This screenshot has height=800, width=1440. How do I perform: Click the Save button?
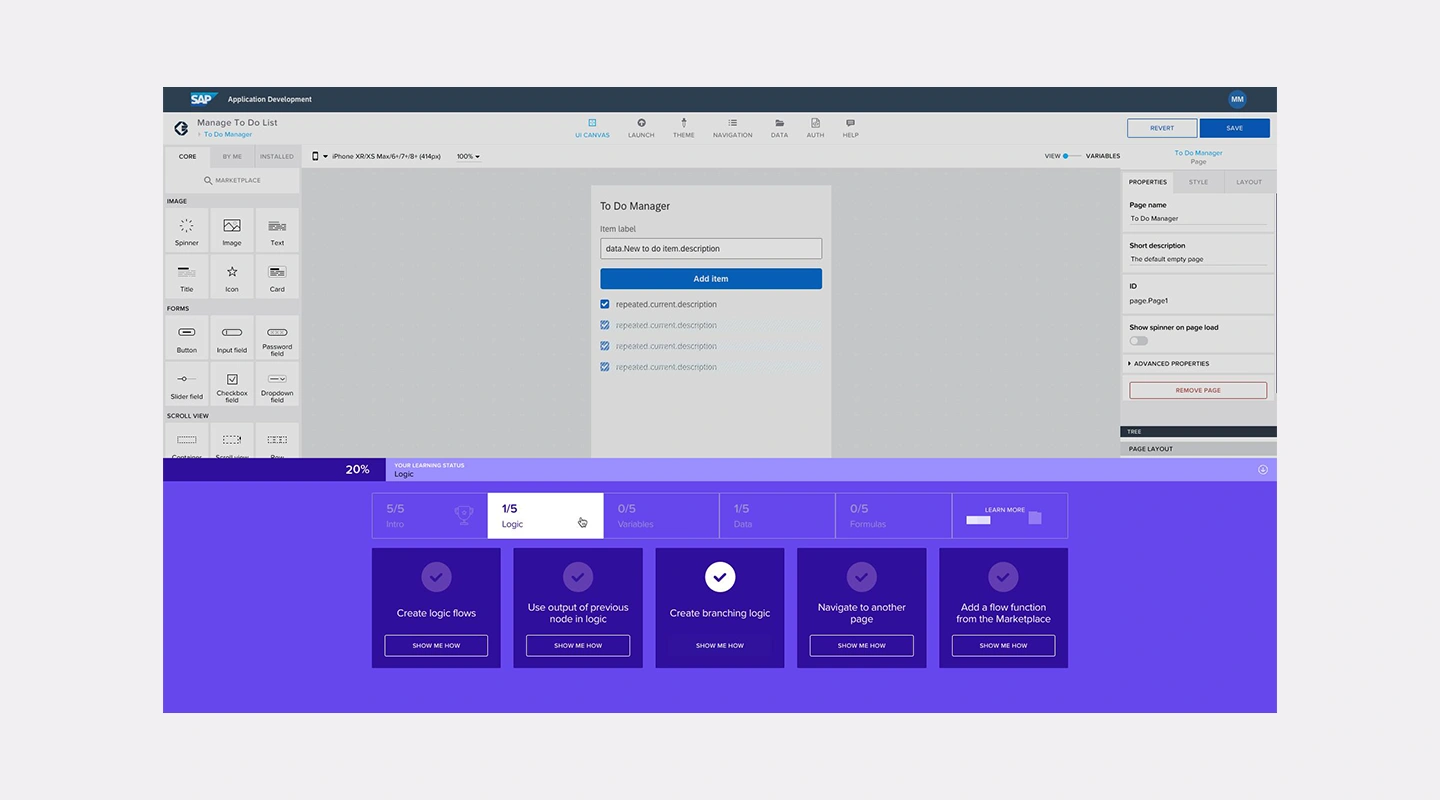point(1235,128)
